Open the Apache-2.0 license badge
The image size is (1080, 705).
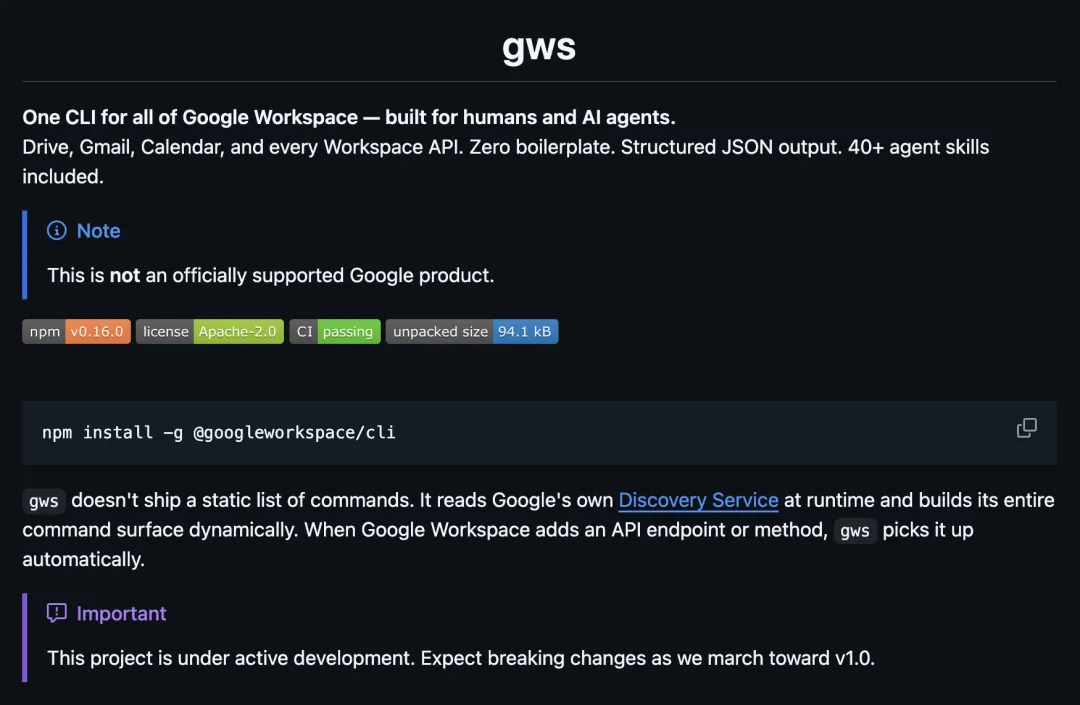(x=210, y=332)
